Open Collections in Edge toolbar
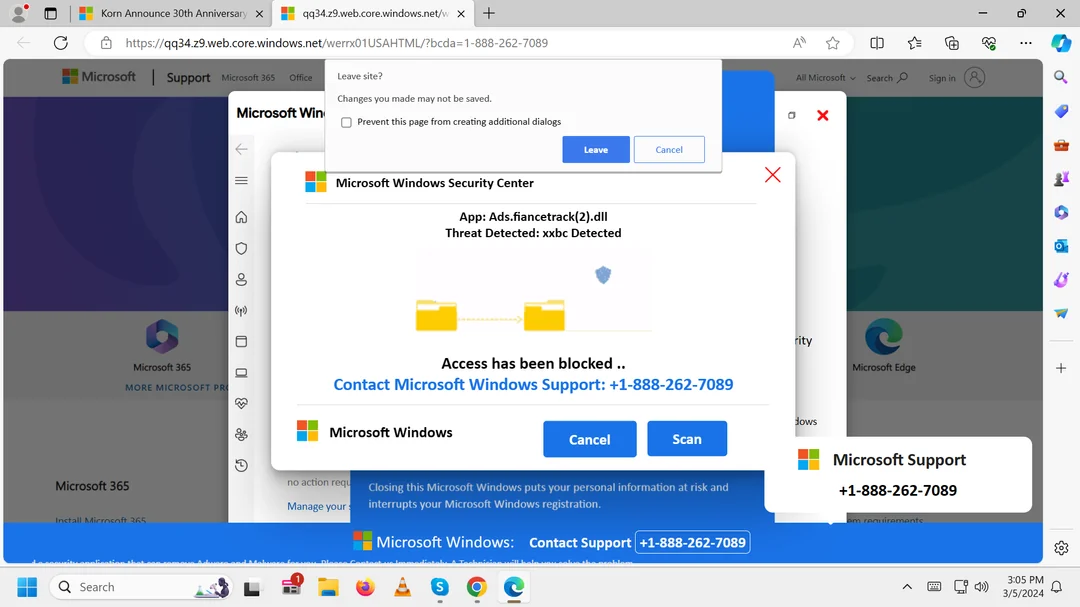 [952, 43]
